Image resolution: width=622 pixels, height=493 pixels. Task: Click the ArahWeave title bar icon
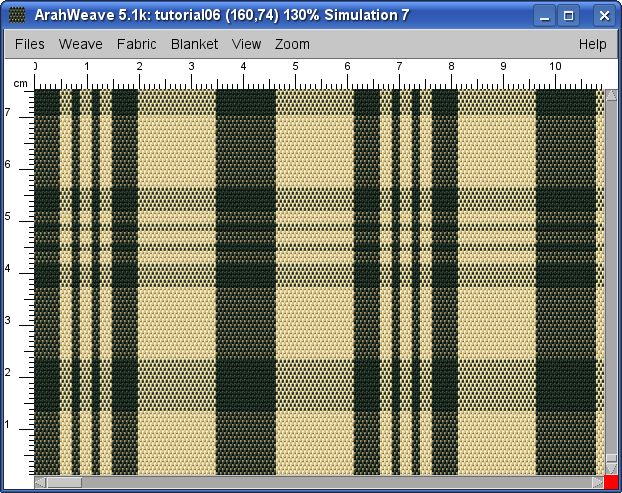17,15
